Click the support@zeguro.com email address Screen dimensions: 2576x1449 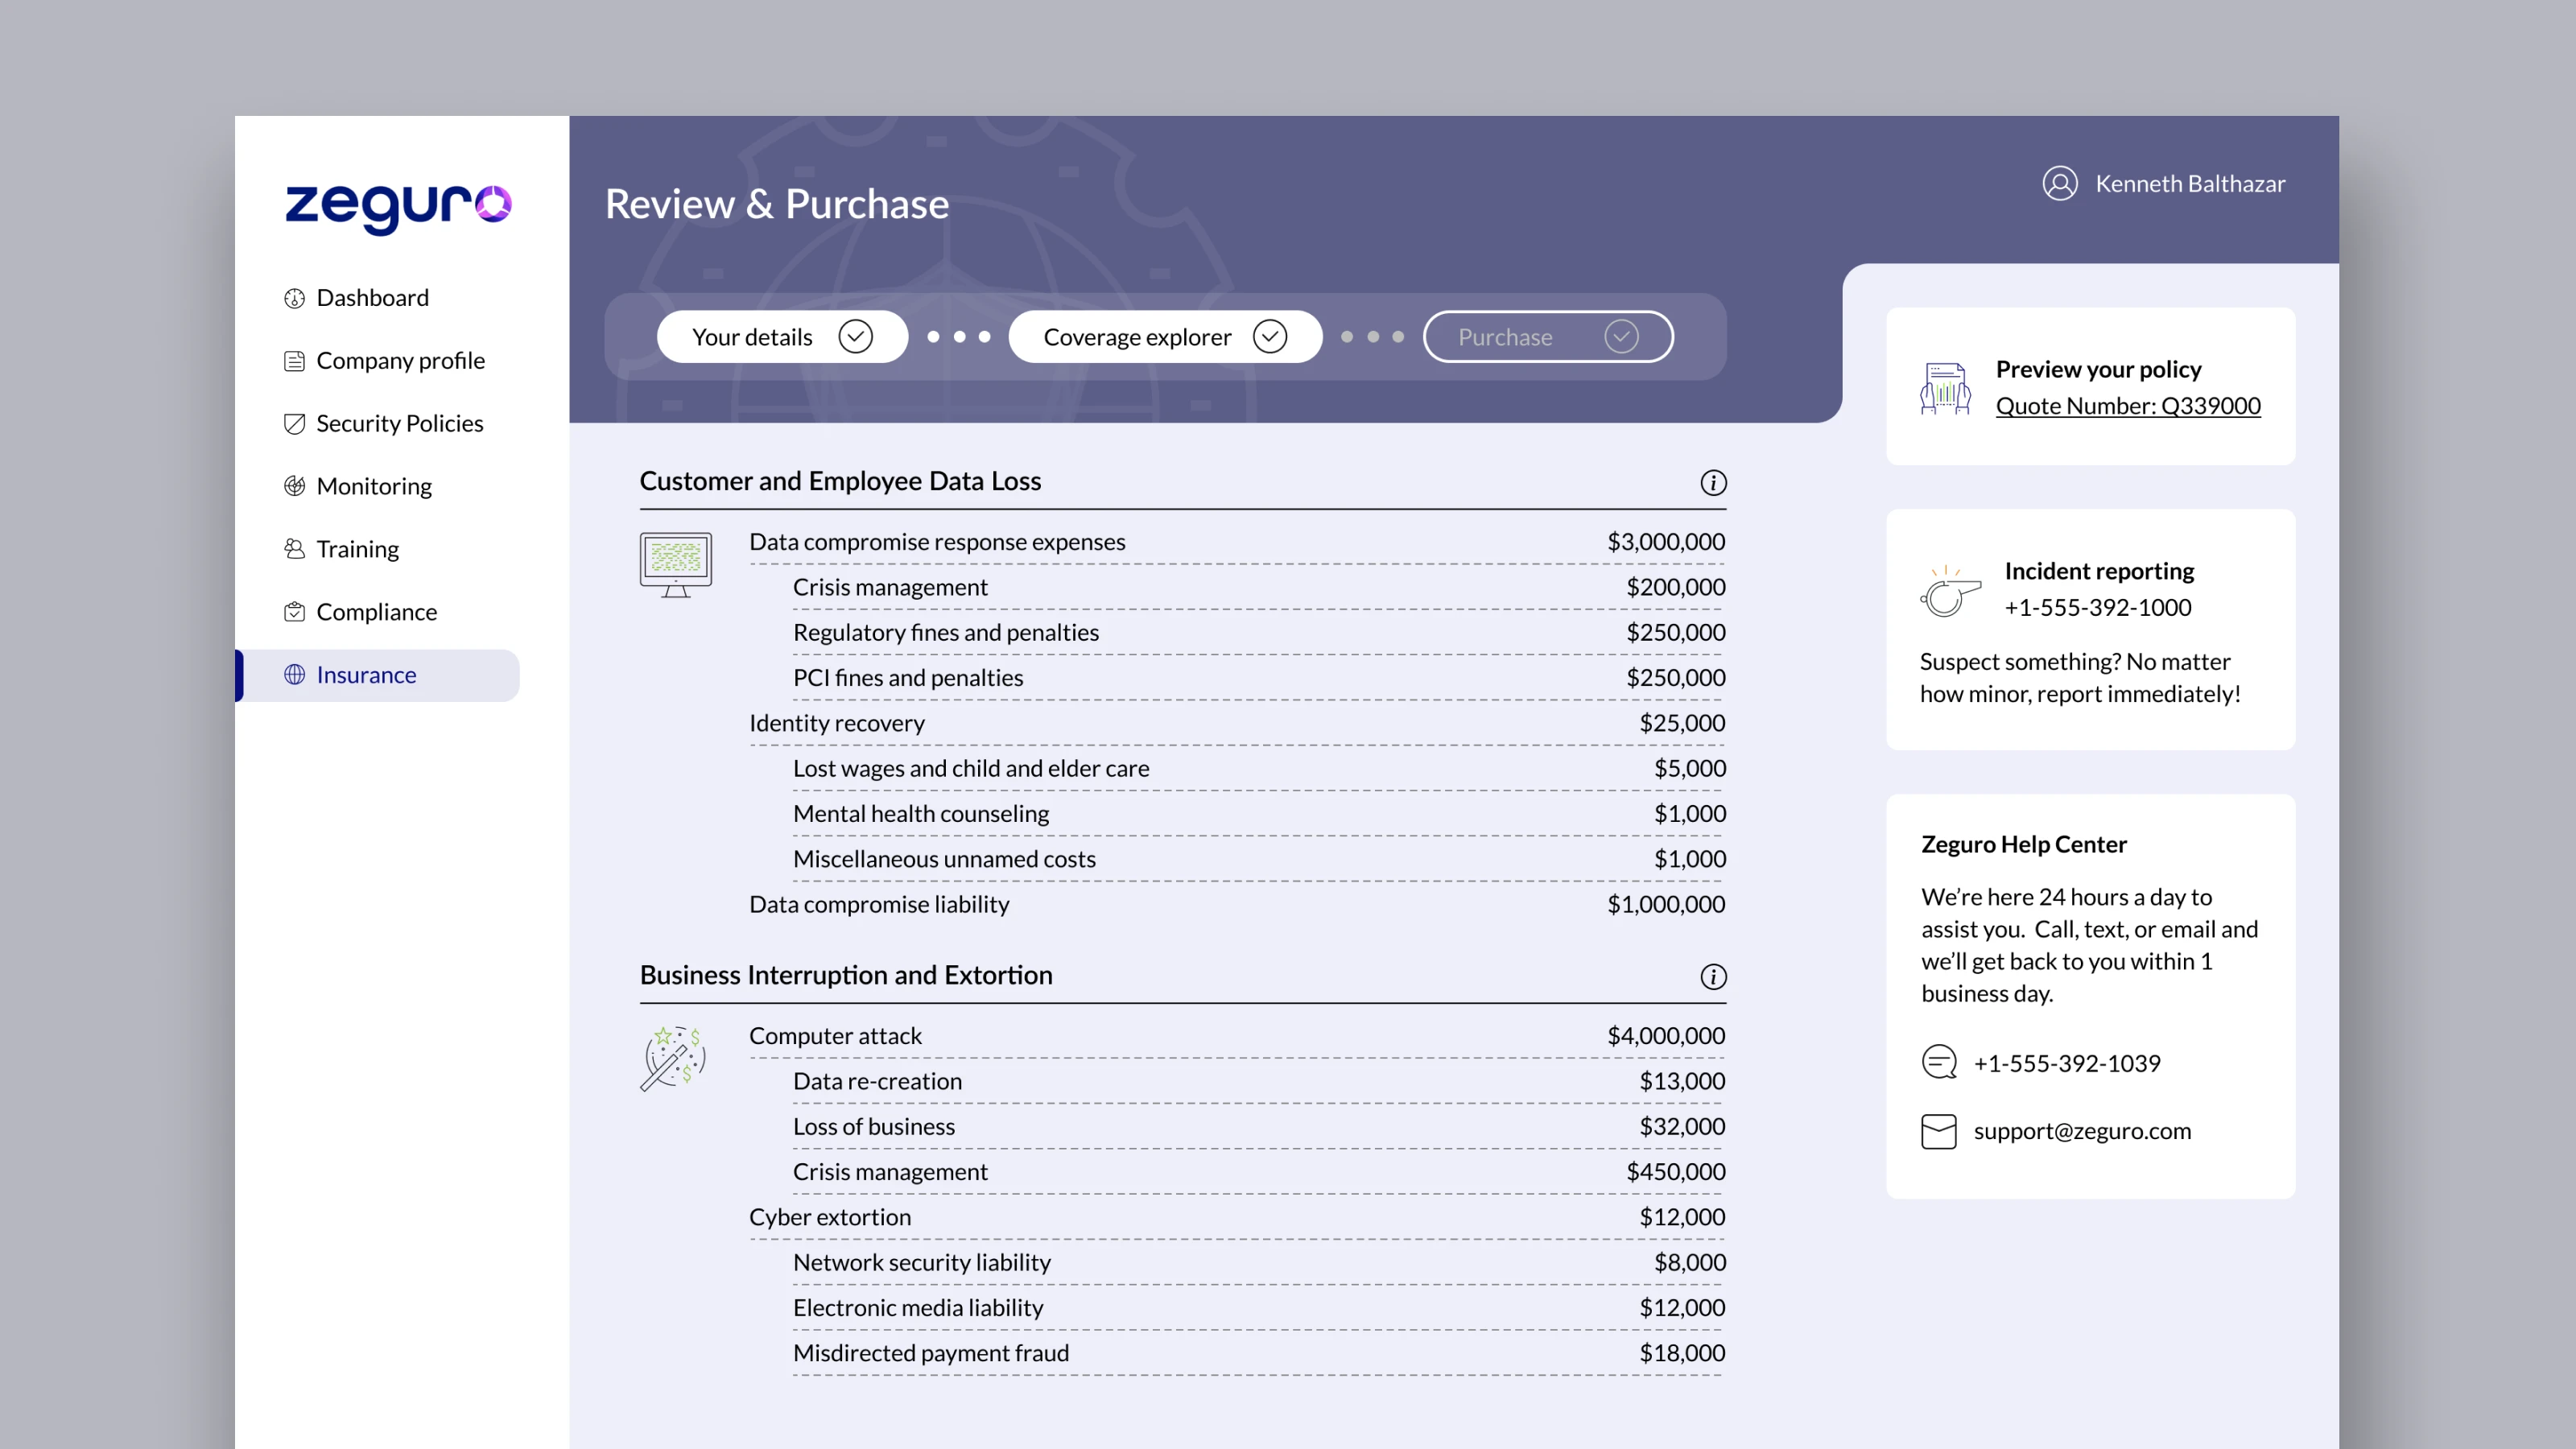[2081, 1131]
